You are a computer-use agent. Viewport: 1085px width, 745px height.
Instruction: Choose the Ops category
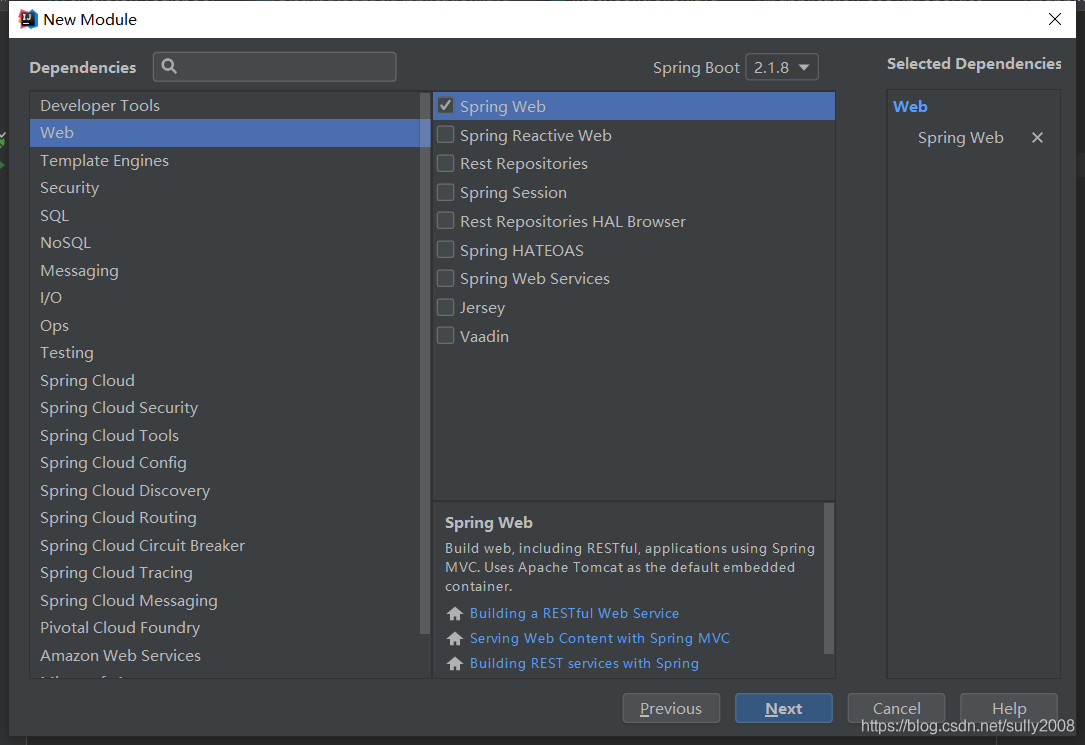click(x=226, y=325)
